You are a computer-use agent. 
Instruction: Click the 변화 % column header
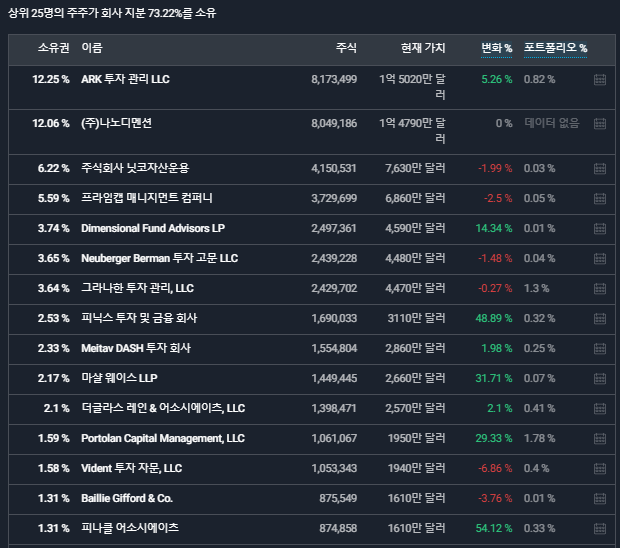click(496, 48)
